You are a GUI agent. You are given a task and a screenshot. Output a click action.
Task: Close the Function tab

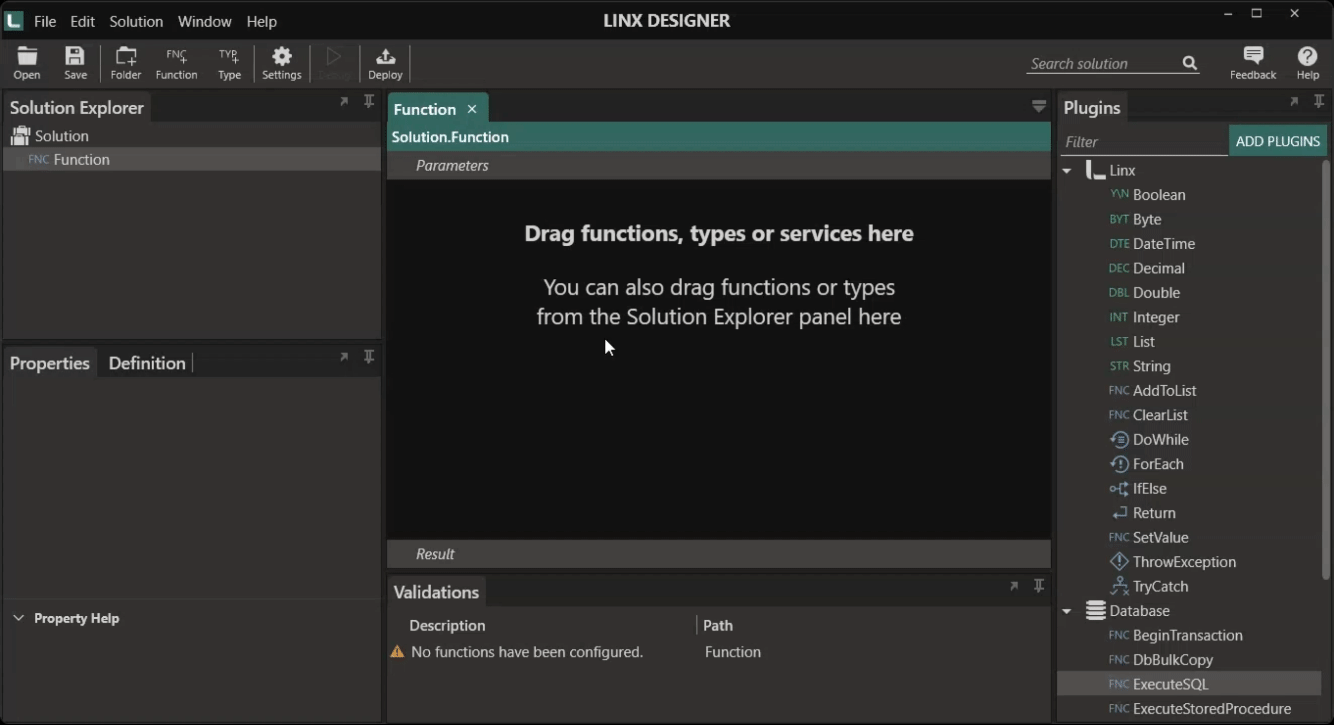pos(472,109)
